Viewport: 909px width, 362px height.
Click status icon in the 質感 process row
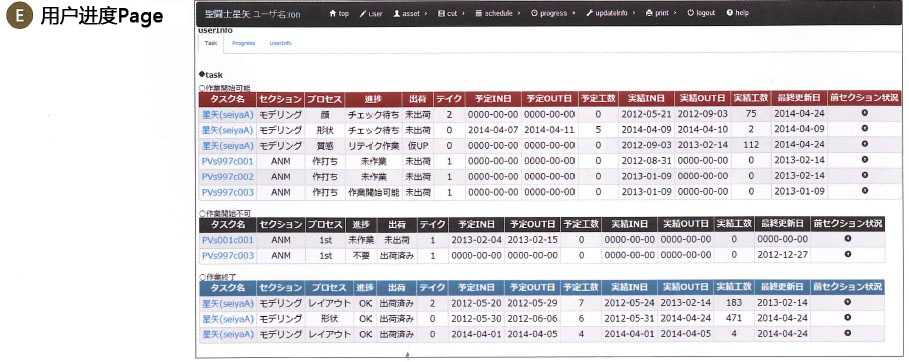point(864,144)
